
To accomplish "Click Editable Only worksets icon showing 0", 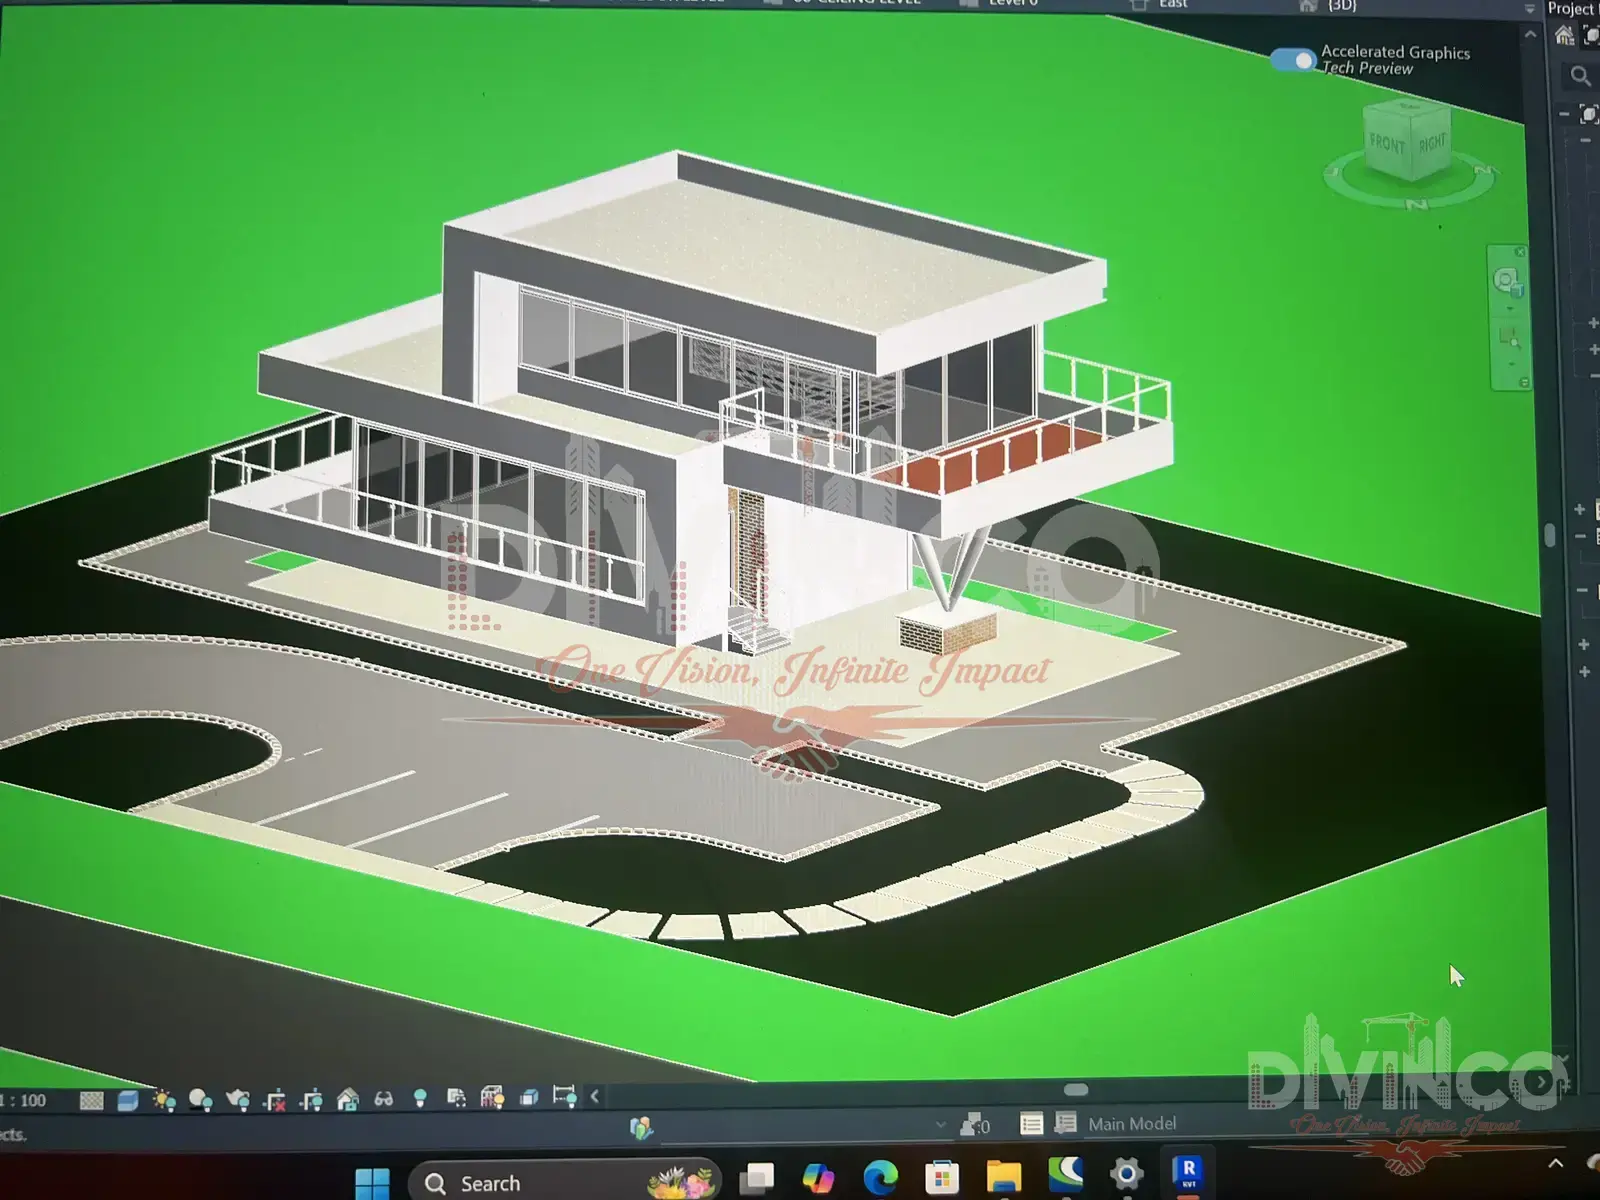I will click(975, 1126).
